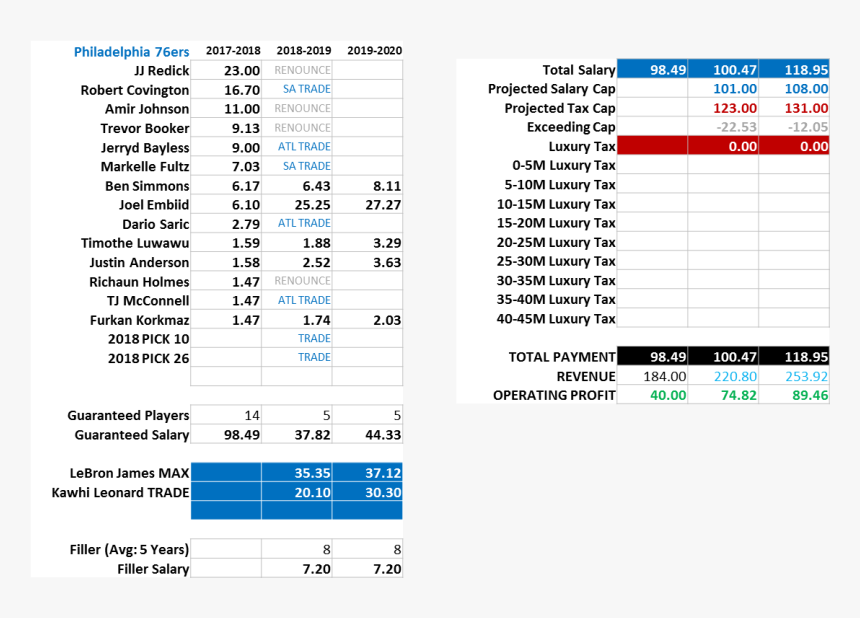The image size is (860, 618).
Task: Select Timothe Luwawu's 3.29 salary cell
Action: pos(367,243)
